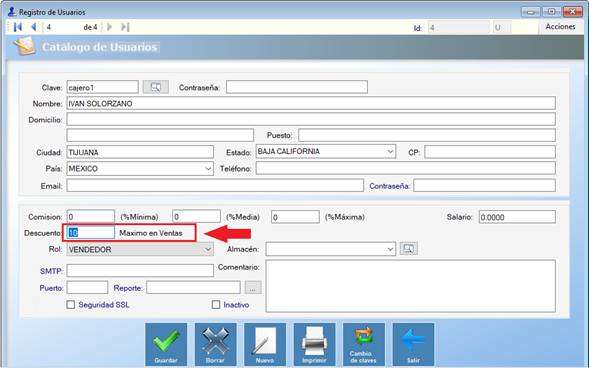Viewport: 589px width, 368px height.
Task: Go to the previous record arrow
Action: [34, 27]
